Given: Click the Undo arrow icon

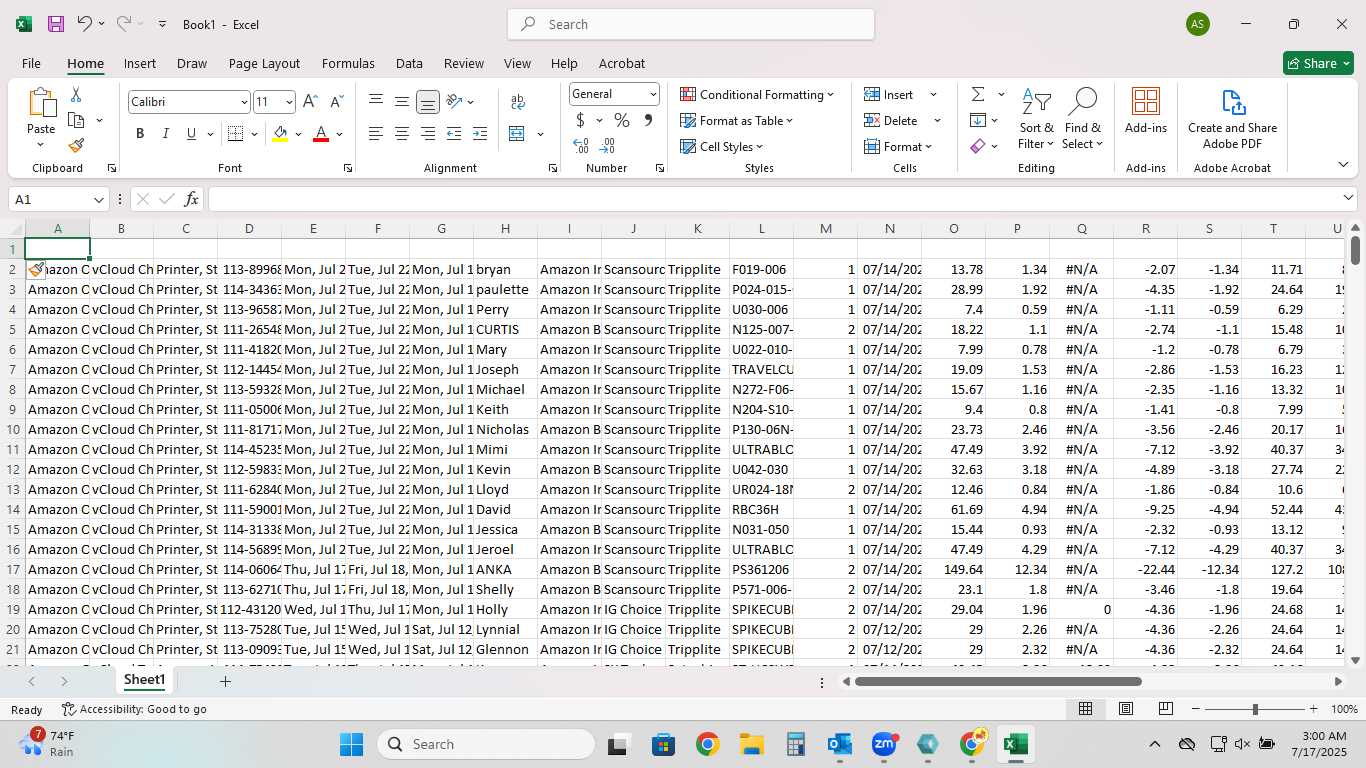Looking at the screenshot, I should (x=84, y=24).
